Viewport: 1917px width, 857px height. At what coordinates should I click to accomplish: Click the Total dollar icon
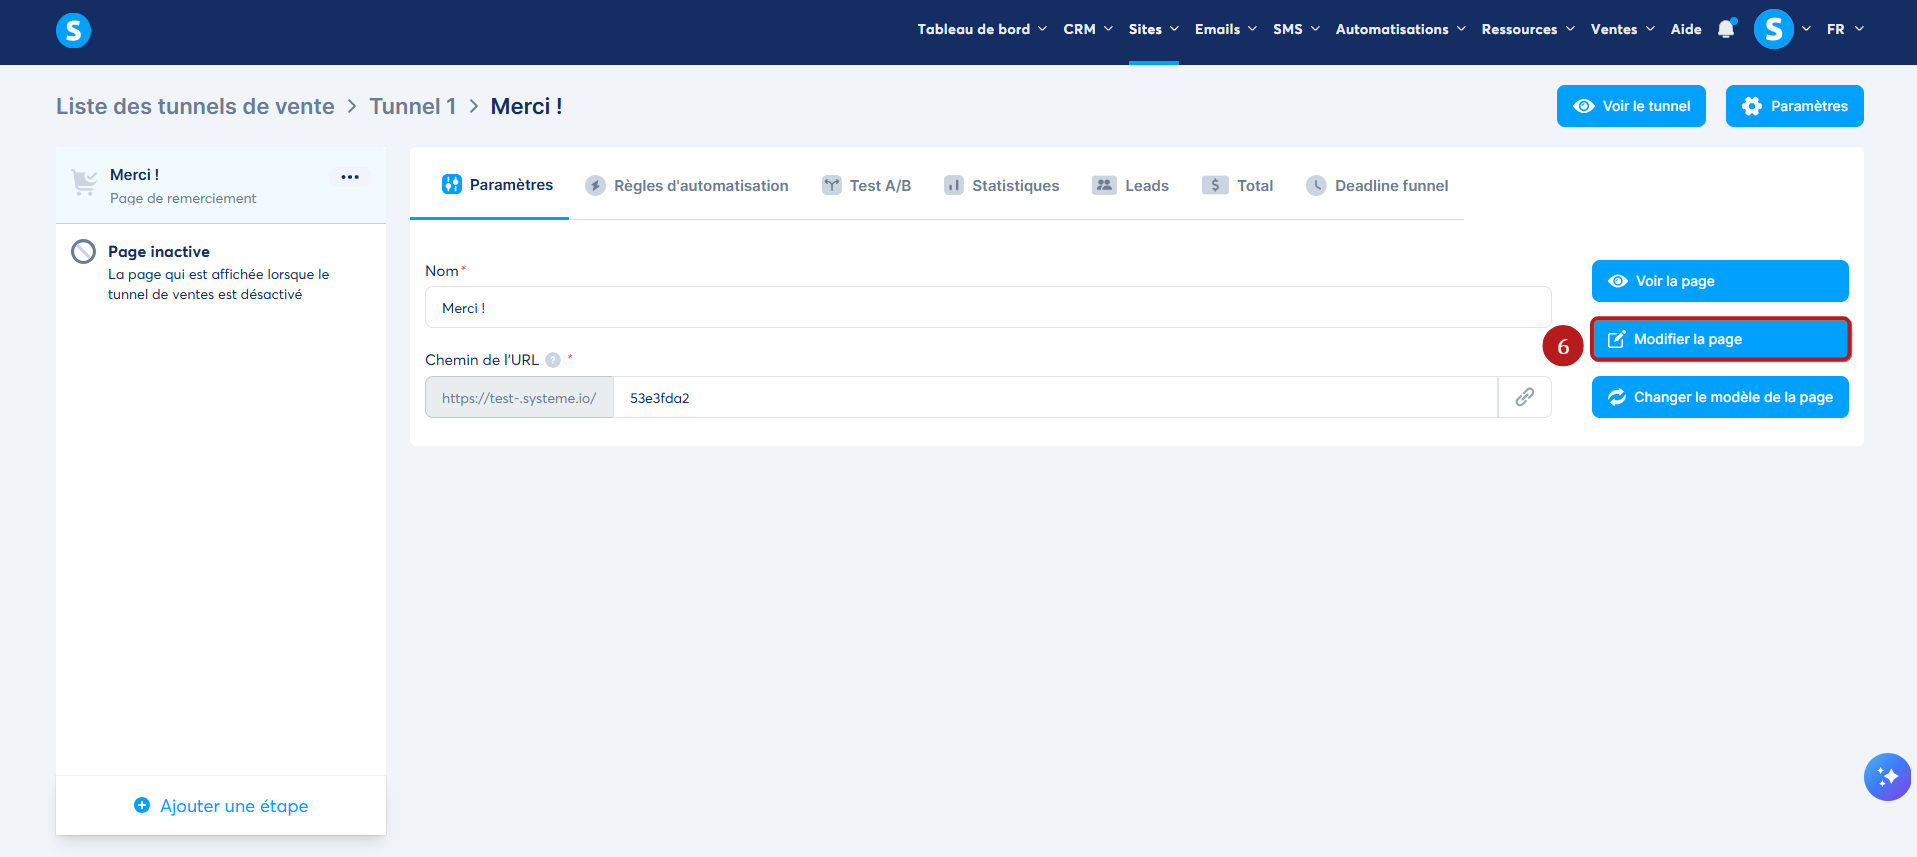click(x=1215, y=185)
